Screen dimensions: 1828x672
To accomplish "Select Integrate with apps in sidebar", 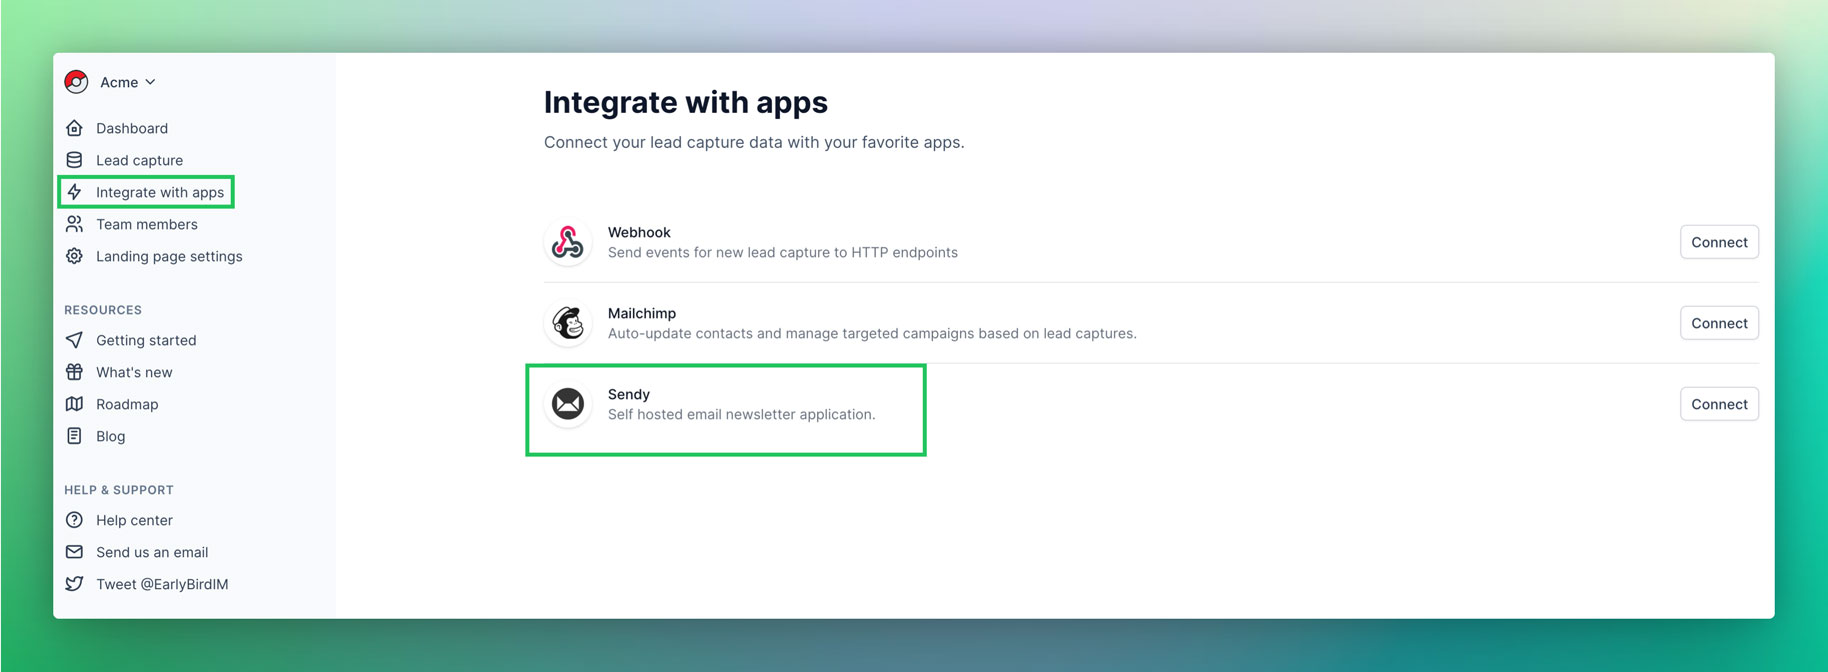I will pos(160,192).
